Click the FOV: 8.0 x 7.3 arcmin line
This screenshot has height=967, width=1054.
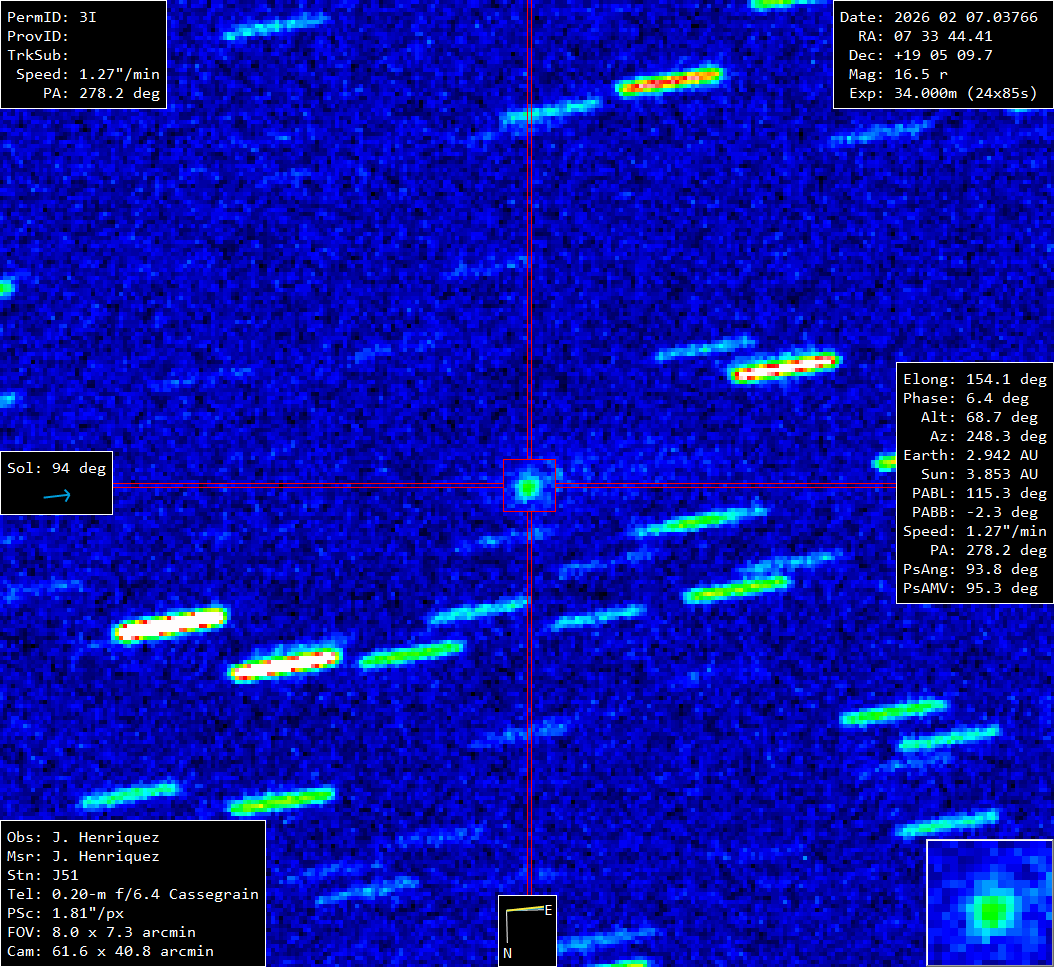tap(101, 933)
